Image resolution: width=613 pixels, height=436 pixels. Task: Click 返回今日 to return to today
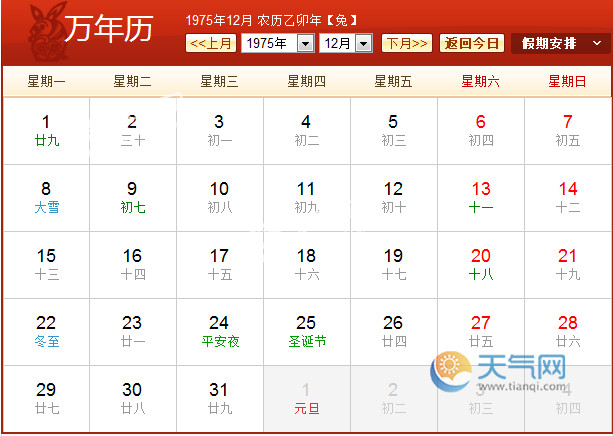click(472, 43)
